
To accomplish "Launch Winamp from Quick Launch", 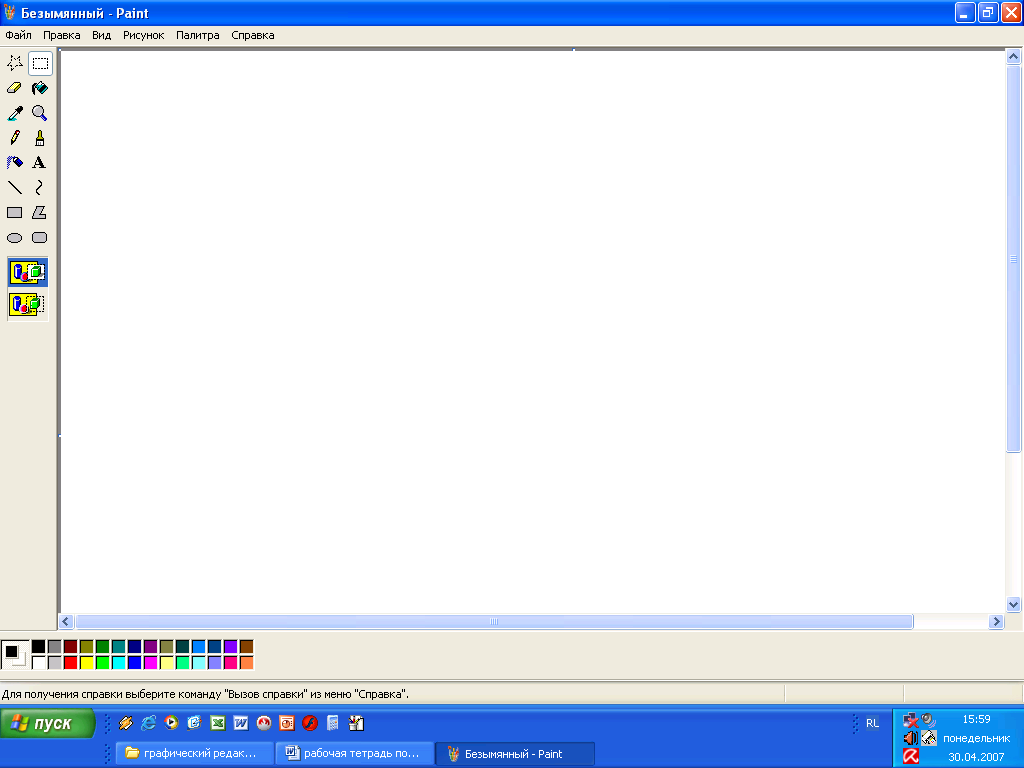I will pyautogui.click(x=126, y=723).
